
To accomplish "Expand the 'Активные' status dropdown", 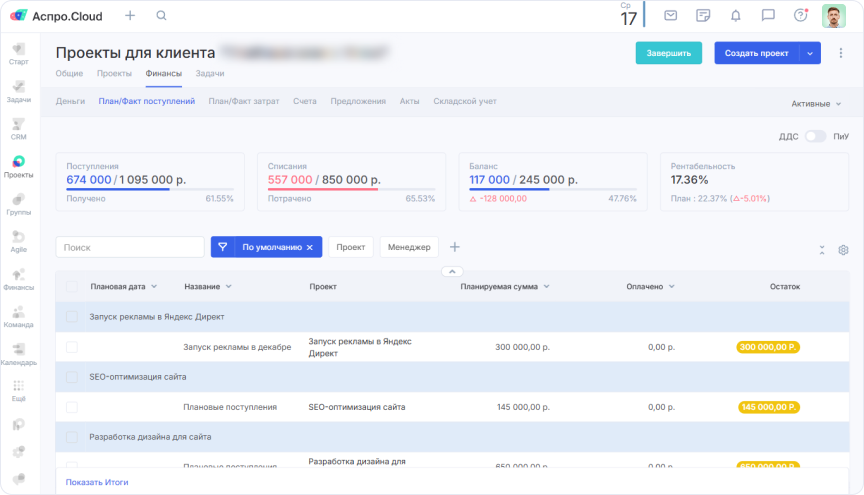I will tap(816, 103).
